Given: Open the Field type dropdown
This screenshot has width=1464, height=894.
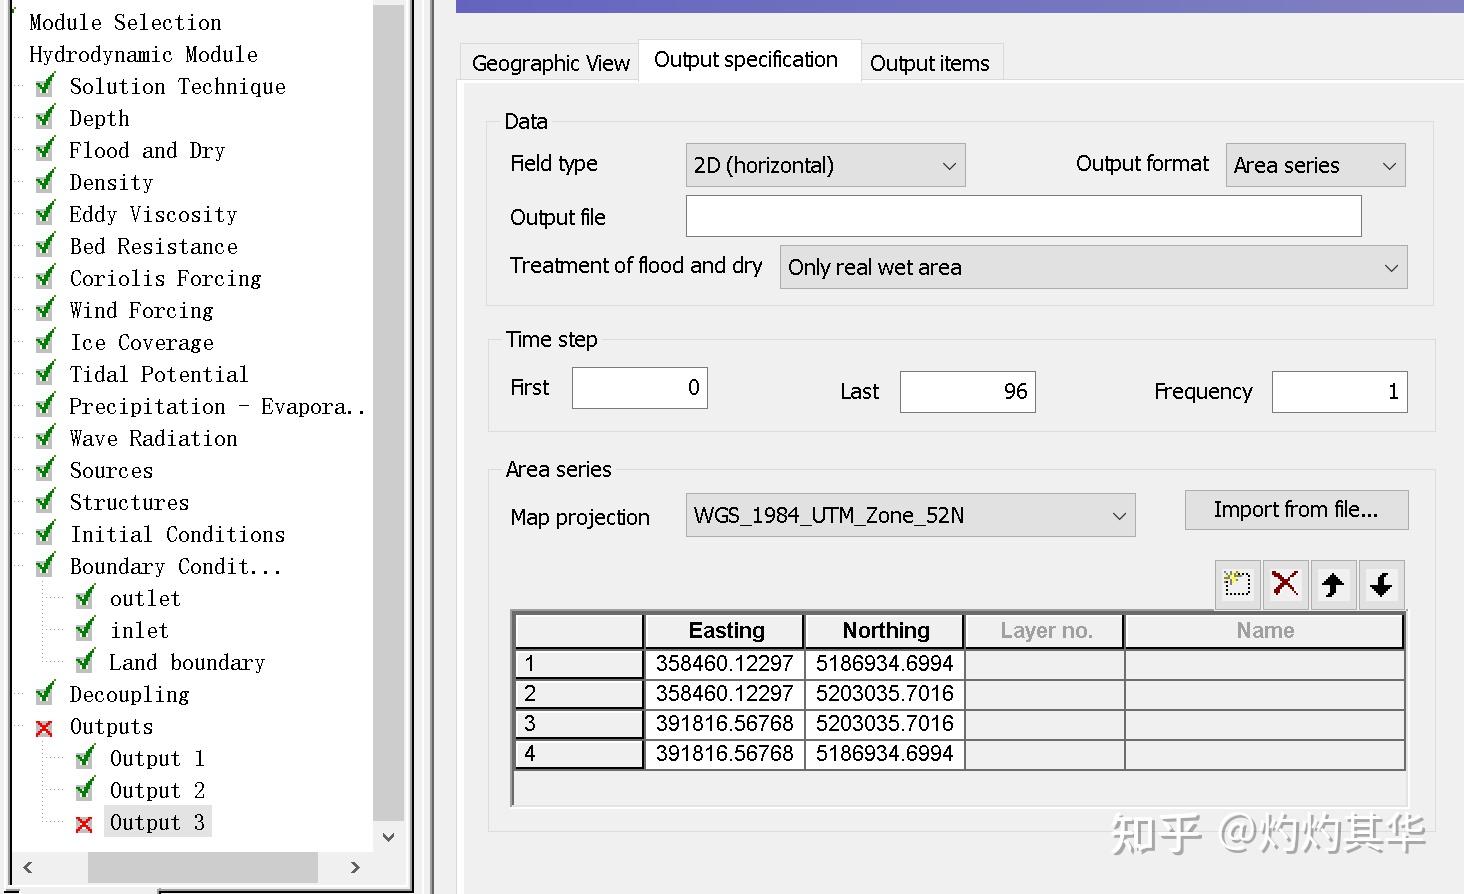Looking at the screenshot, I should pyautogui.click(x=825, y=165).
